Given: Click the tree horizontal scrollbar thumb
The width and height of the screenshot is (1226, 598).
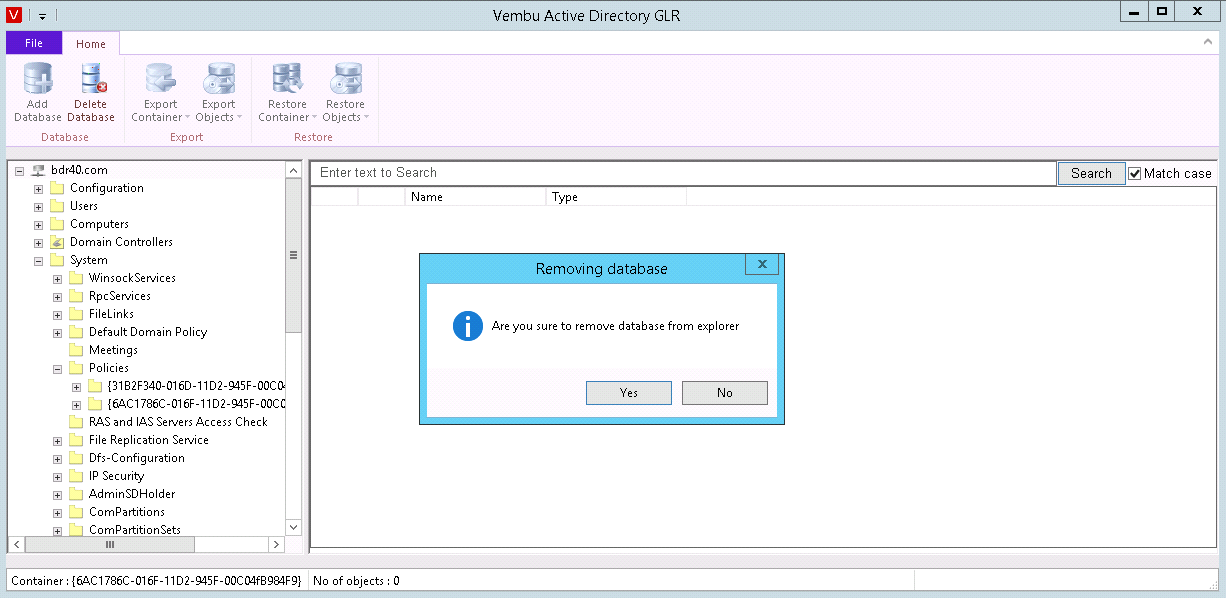Looking at the screenshot, I should [x=110, y=544].
